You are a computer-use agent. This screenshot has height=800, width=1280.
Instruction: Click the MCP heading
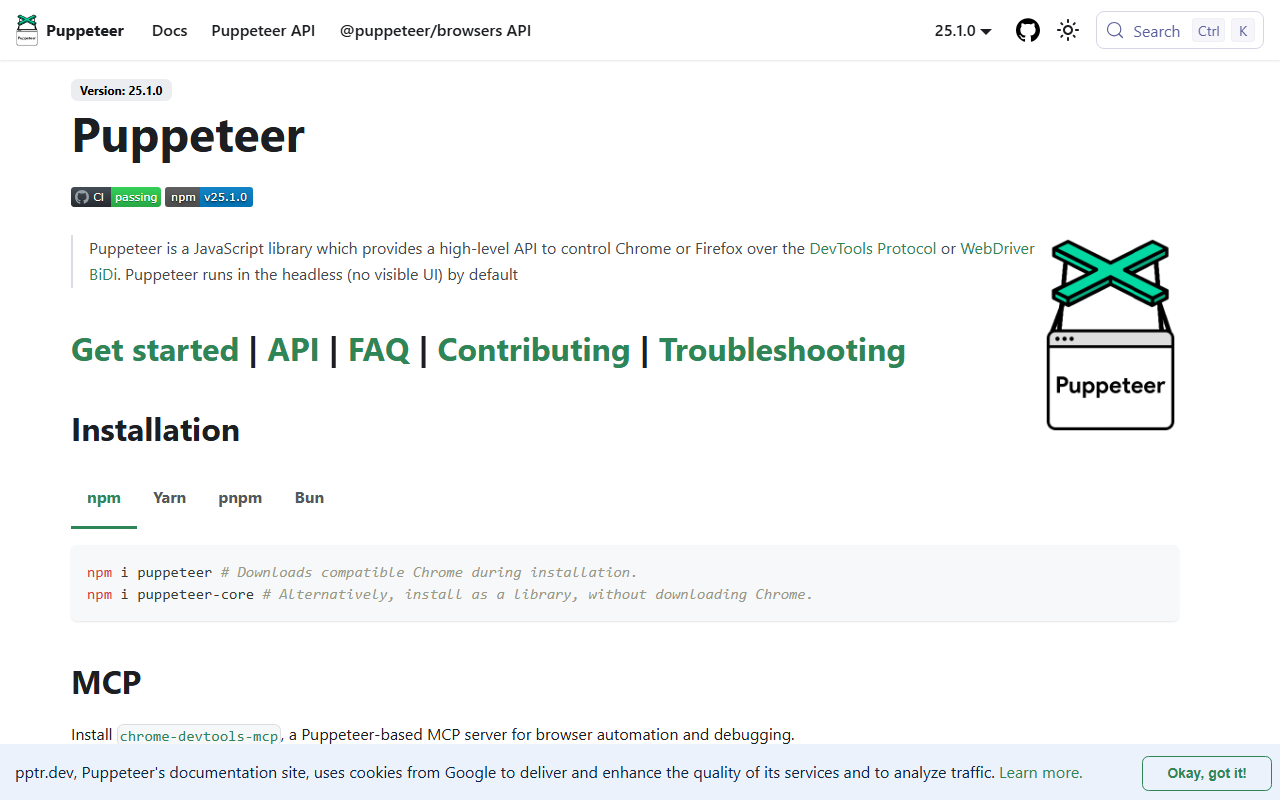click(x=106, y=682)
